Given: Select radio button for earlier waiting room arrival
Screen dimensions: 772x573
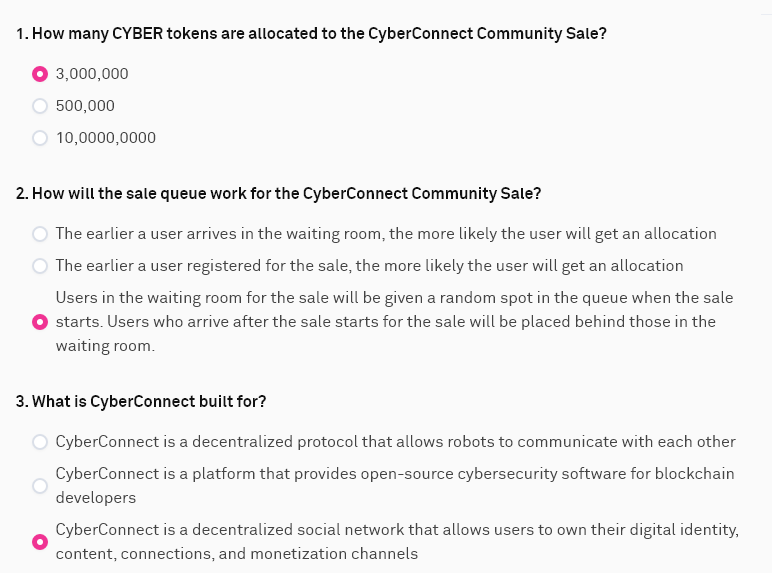Looking at the screenshot, I should pyautogui.click(x=40, y=234).
